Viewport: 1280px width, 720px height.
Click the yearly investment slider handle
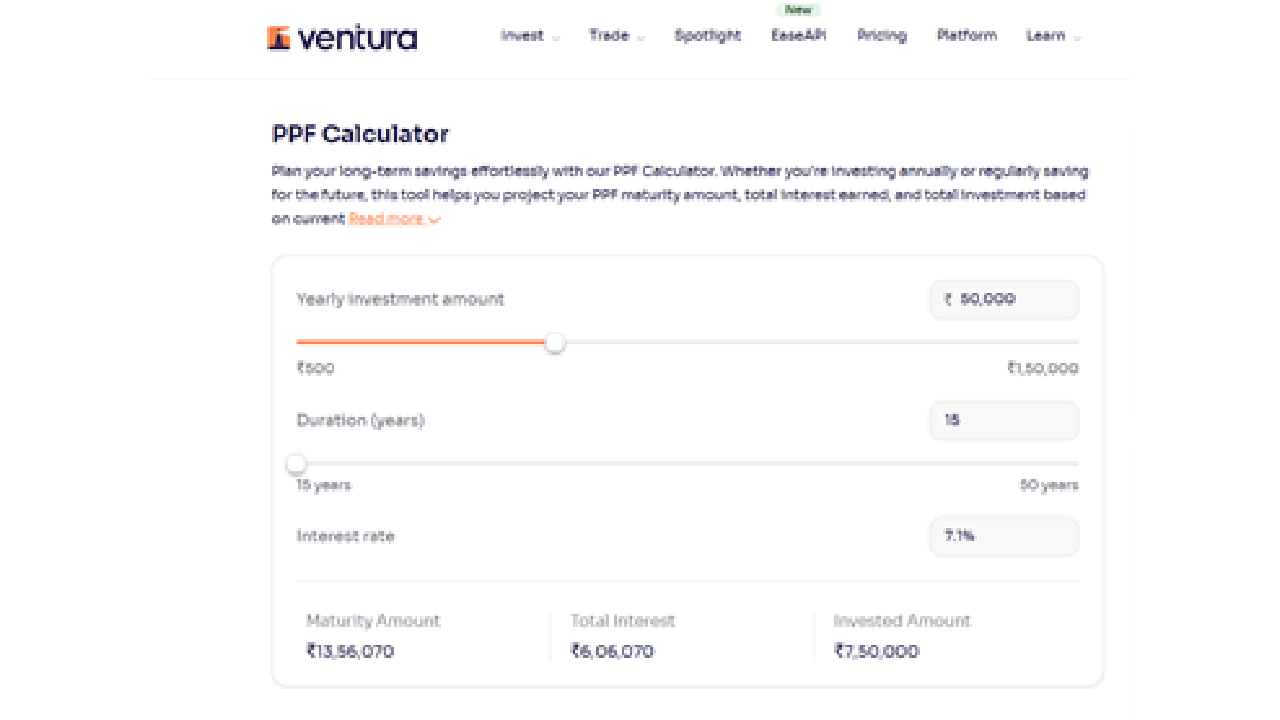(555, 343)
